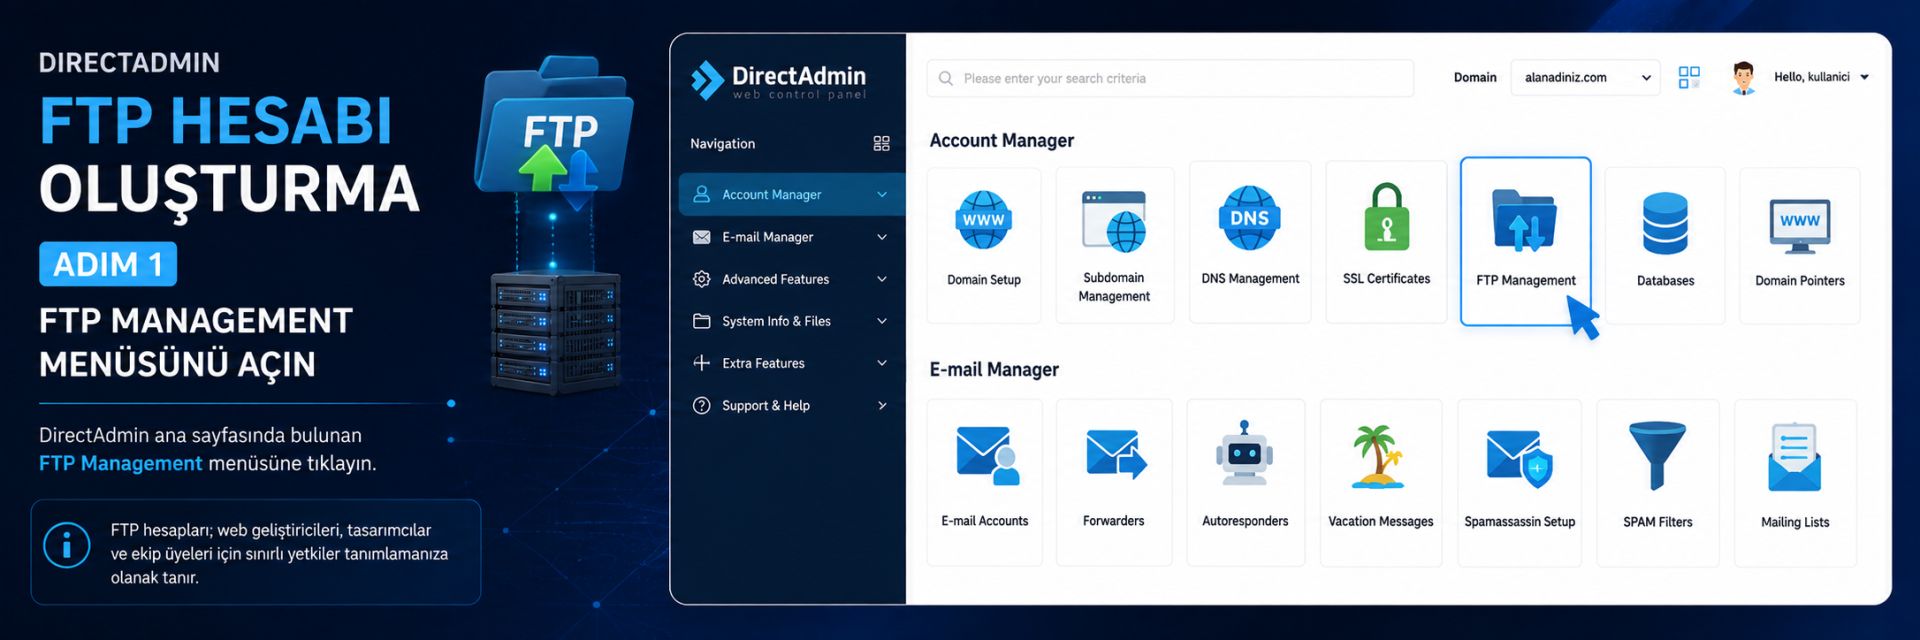Select Account Manager menu label in sidebar
Screen dimensions: 1920x640
point(772,195)
